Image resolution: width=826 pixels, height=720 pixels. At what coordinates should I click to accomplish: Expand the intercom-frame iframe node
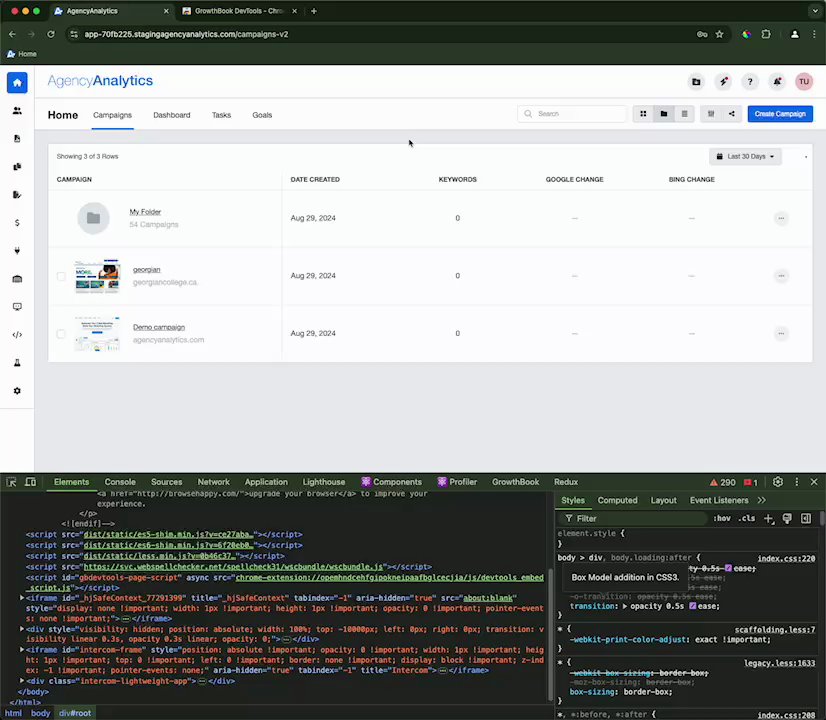point(22,650)
